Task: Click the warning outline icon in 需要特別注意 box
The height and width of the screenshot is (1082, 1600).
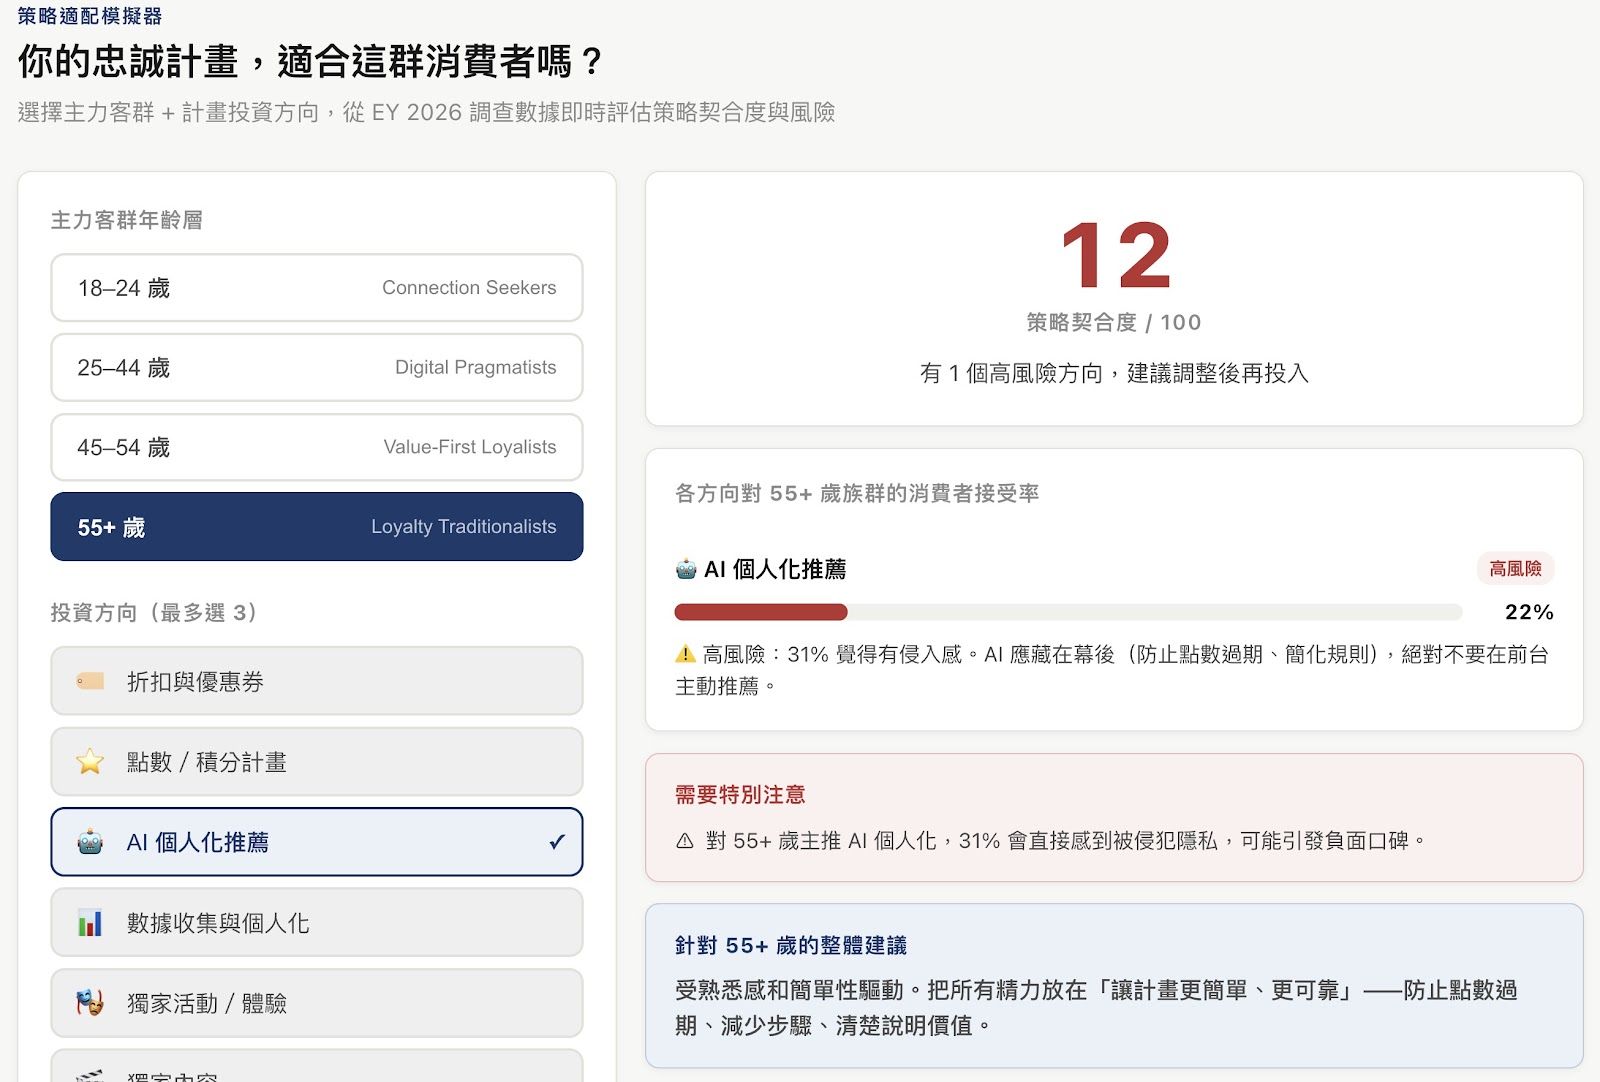Action: point(685,841)
